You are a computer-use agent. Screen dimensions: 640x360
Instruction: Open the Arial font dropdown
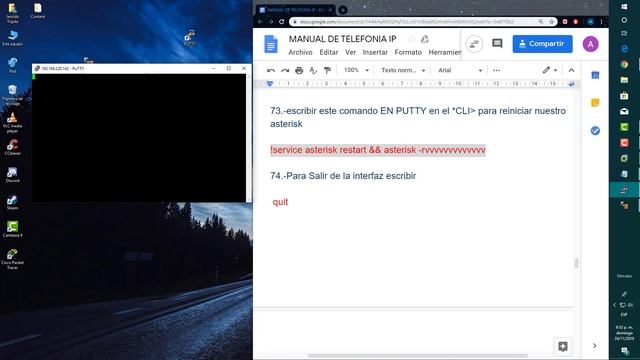[460, 70]
